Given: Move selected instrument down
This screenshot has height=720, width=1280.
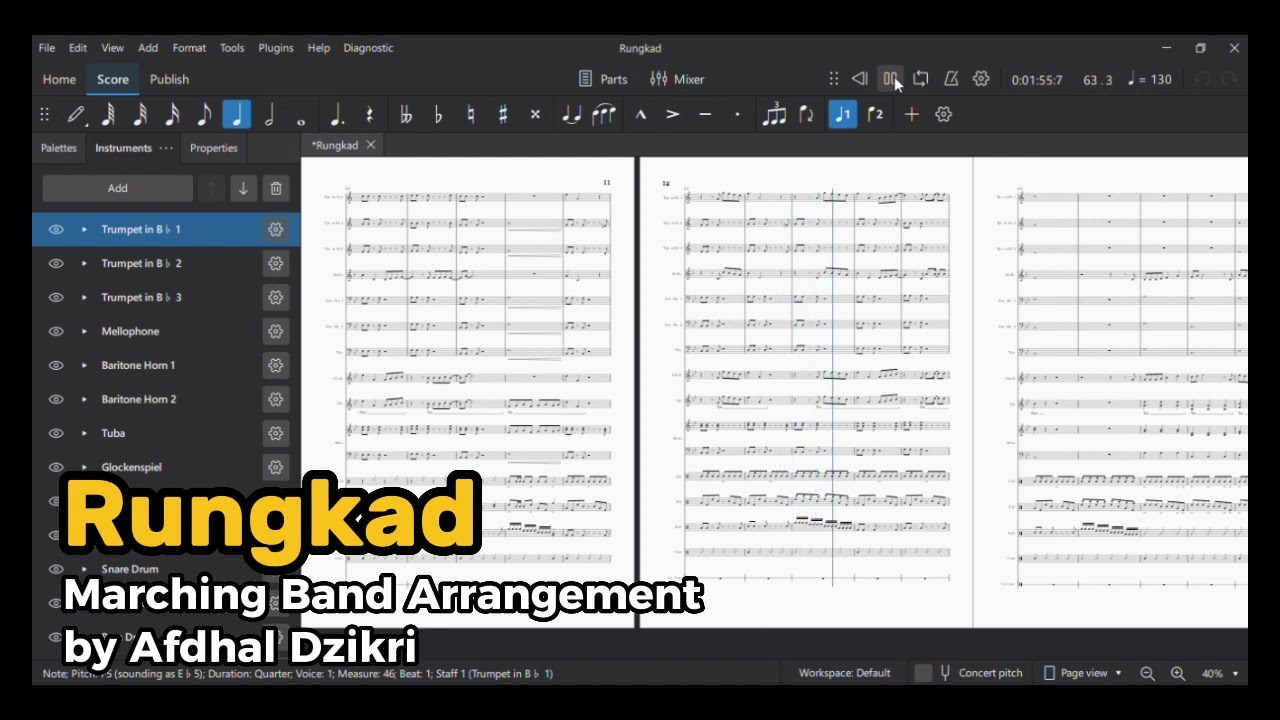Looking at the screenshot, I should click(243, 188).
